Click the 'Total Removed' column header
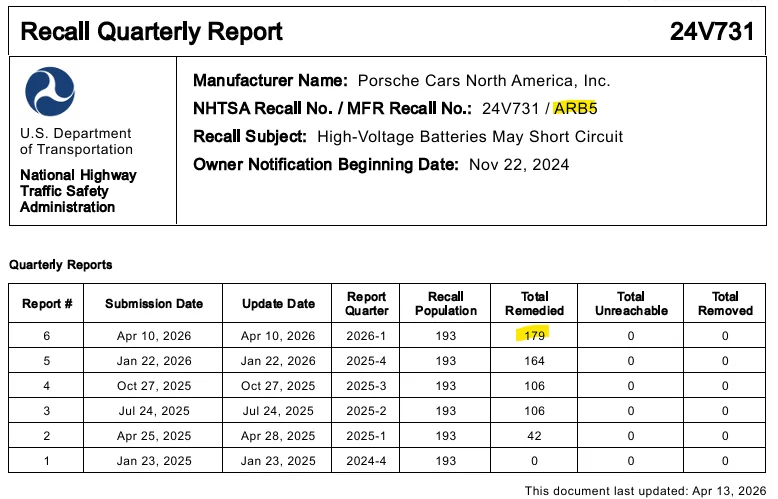 click(x=725, y=304)
